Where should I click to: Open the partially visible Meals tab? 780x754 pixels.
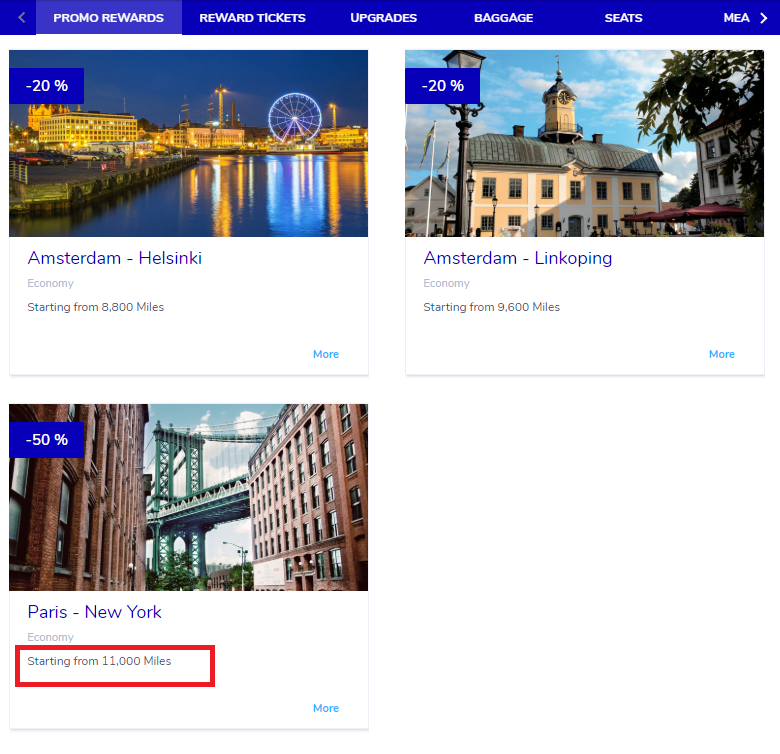point(736,18)
